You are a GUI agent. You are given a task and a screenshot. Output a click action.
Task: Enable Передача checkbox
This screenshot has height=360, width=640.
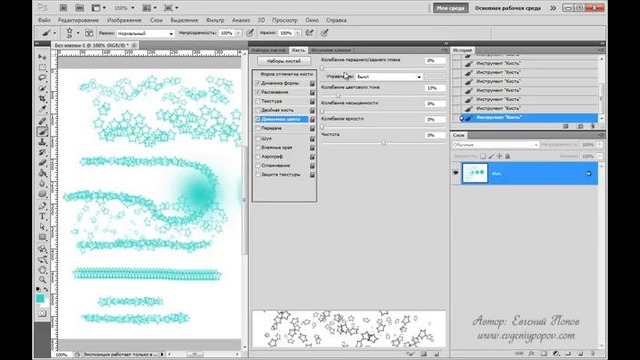pos(258,128)
